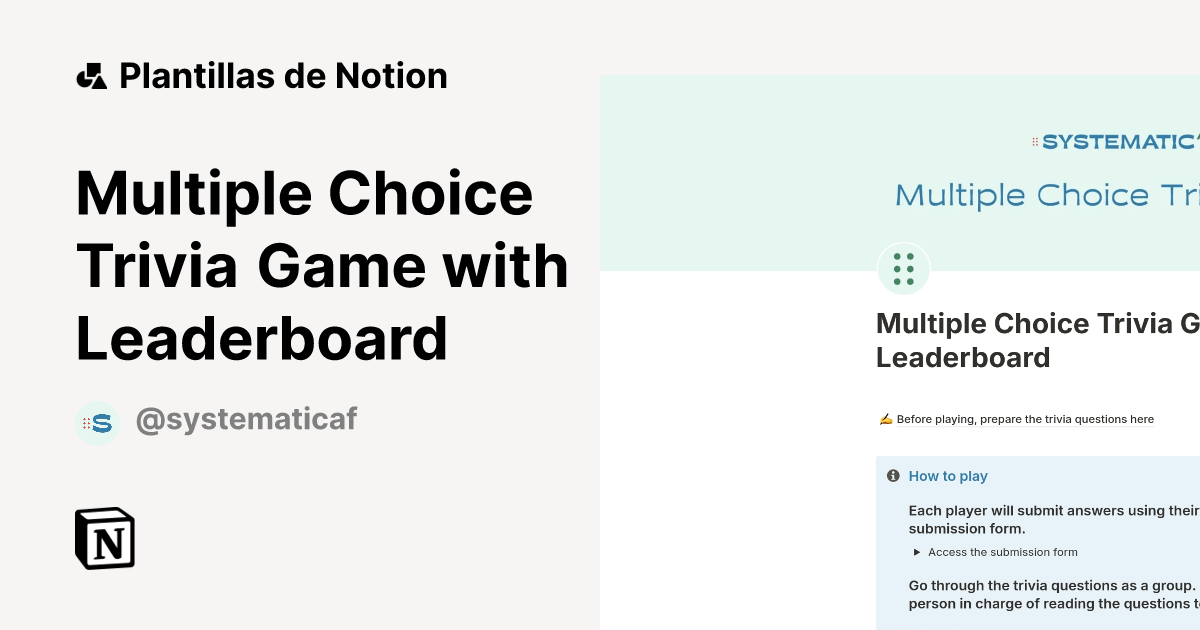Click the SYSTEMATIC brand logo

click(1115, 142)
